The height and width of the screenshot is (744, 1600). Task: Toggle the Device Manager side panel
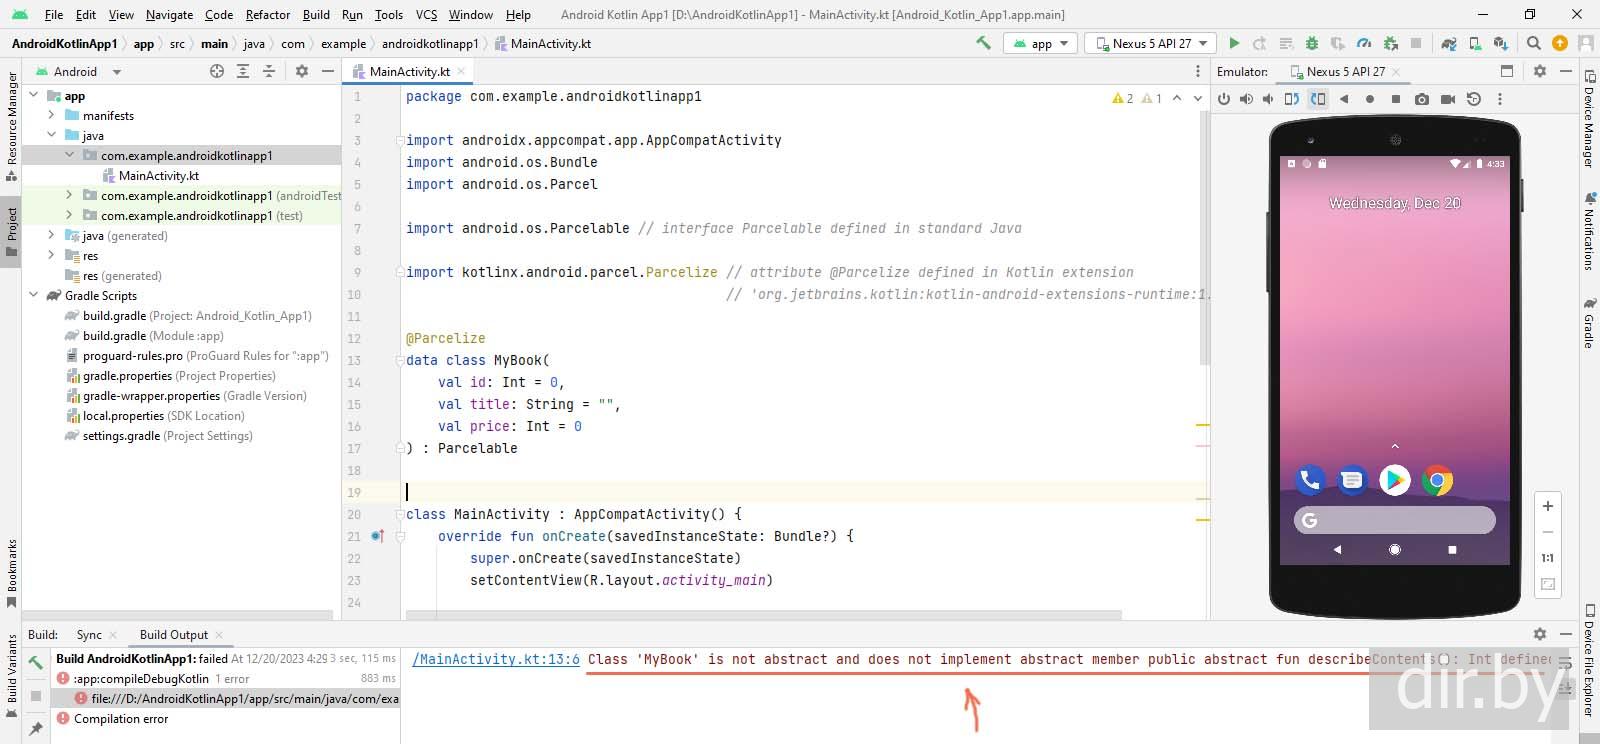pyautogui.click(x=1589, y=125)
